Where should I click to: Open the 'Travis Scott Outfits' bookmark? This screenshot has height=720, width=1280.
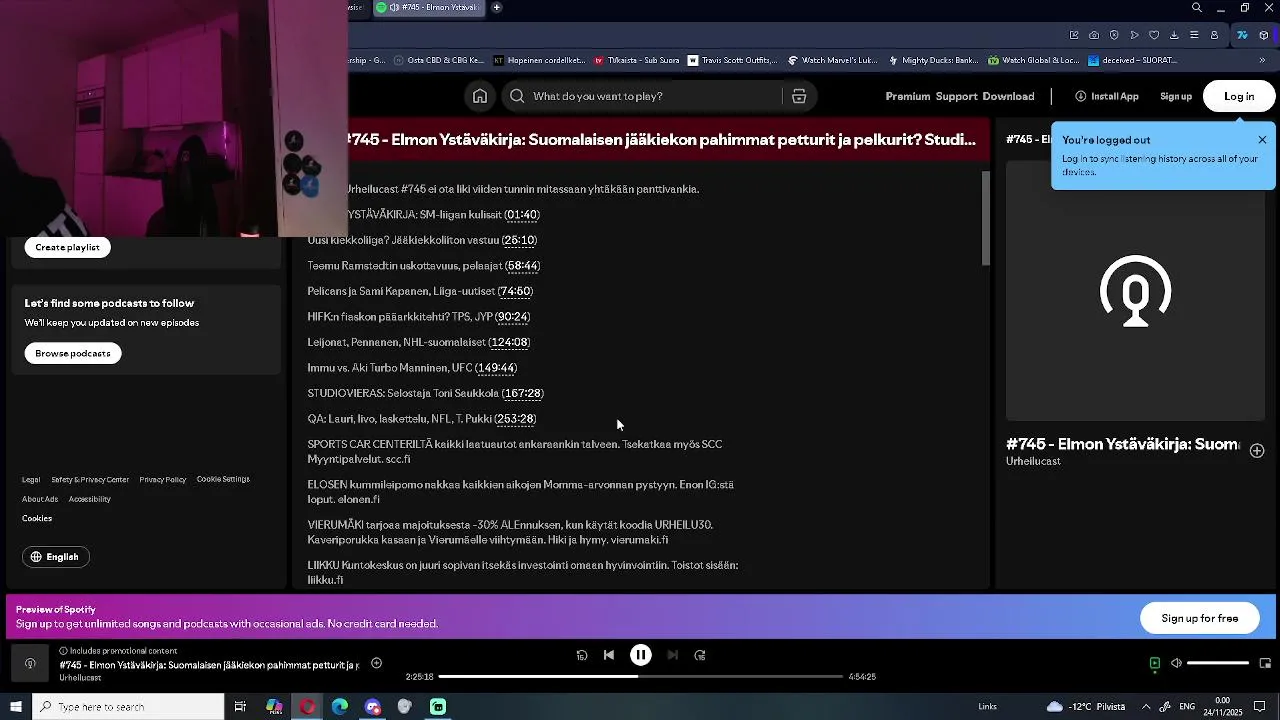[732, 60]
